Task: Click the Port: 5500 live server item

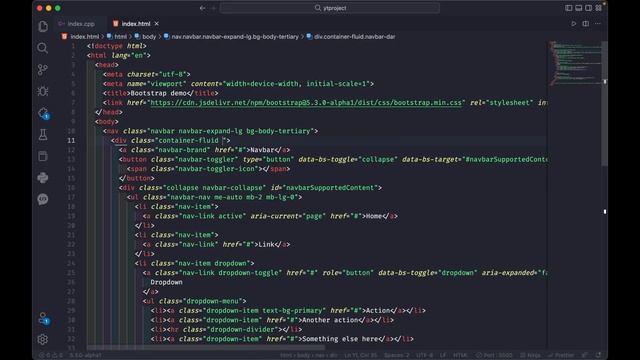Action: (493, 355)
